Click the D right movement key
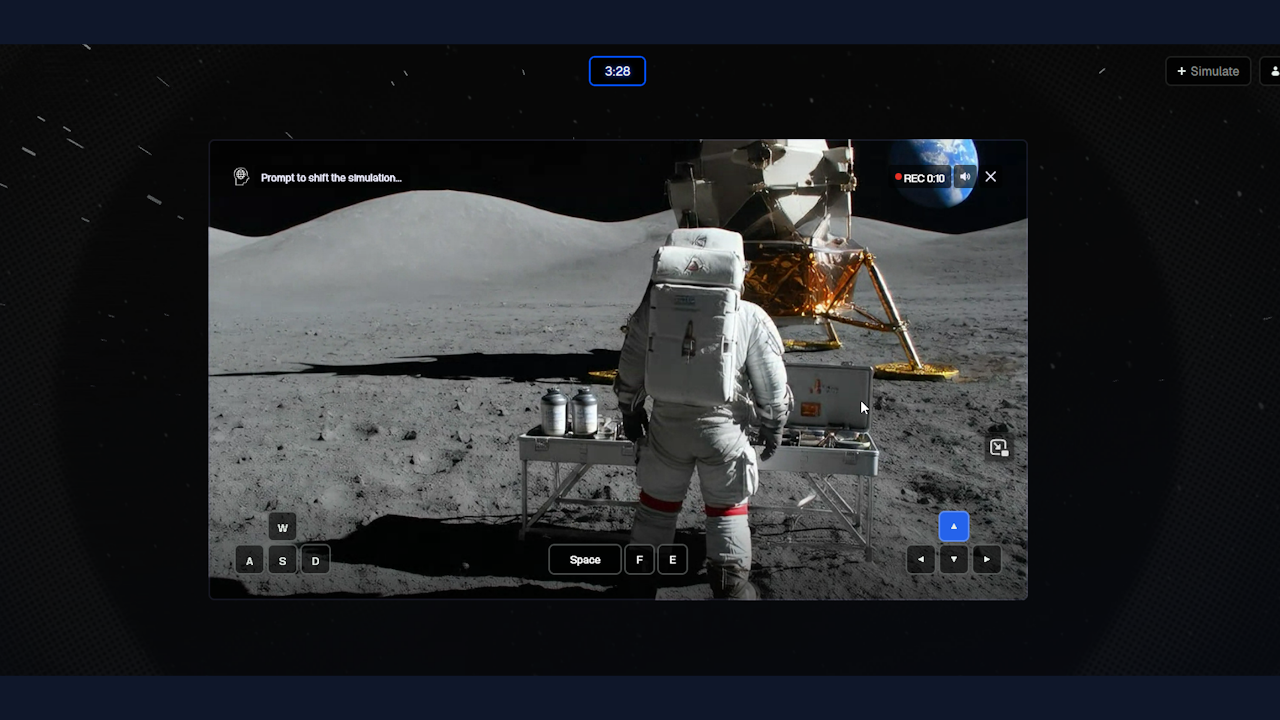 (x=315, y=560)
